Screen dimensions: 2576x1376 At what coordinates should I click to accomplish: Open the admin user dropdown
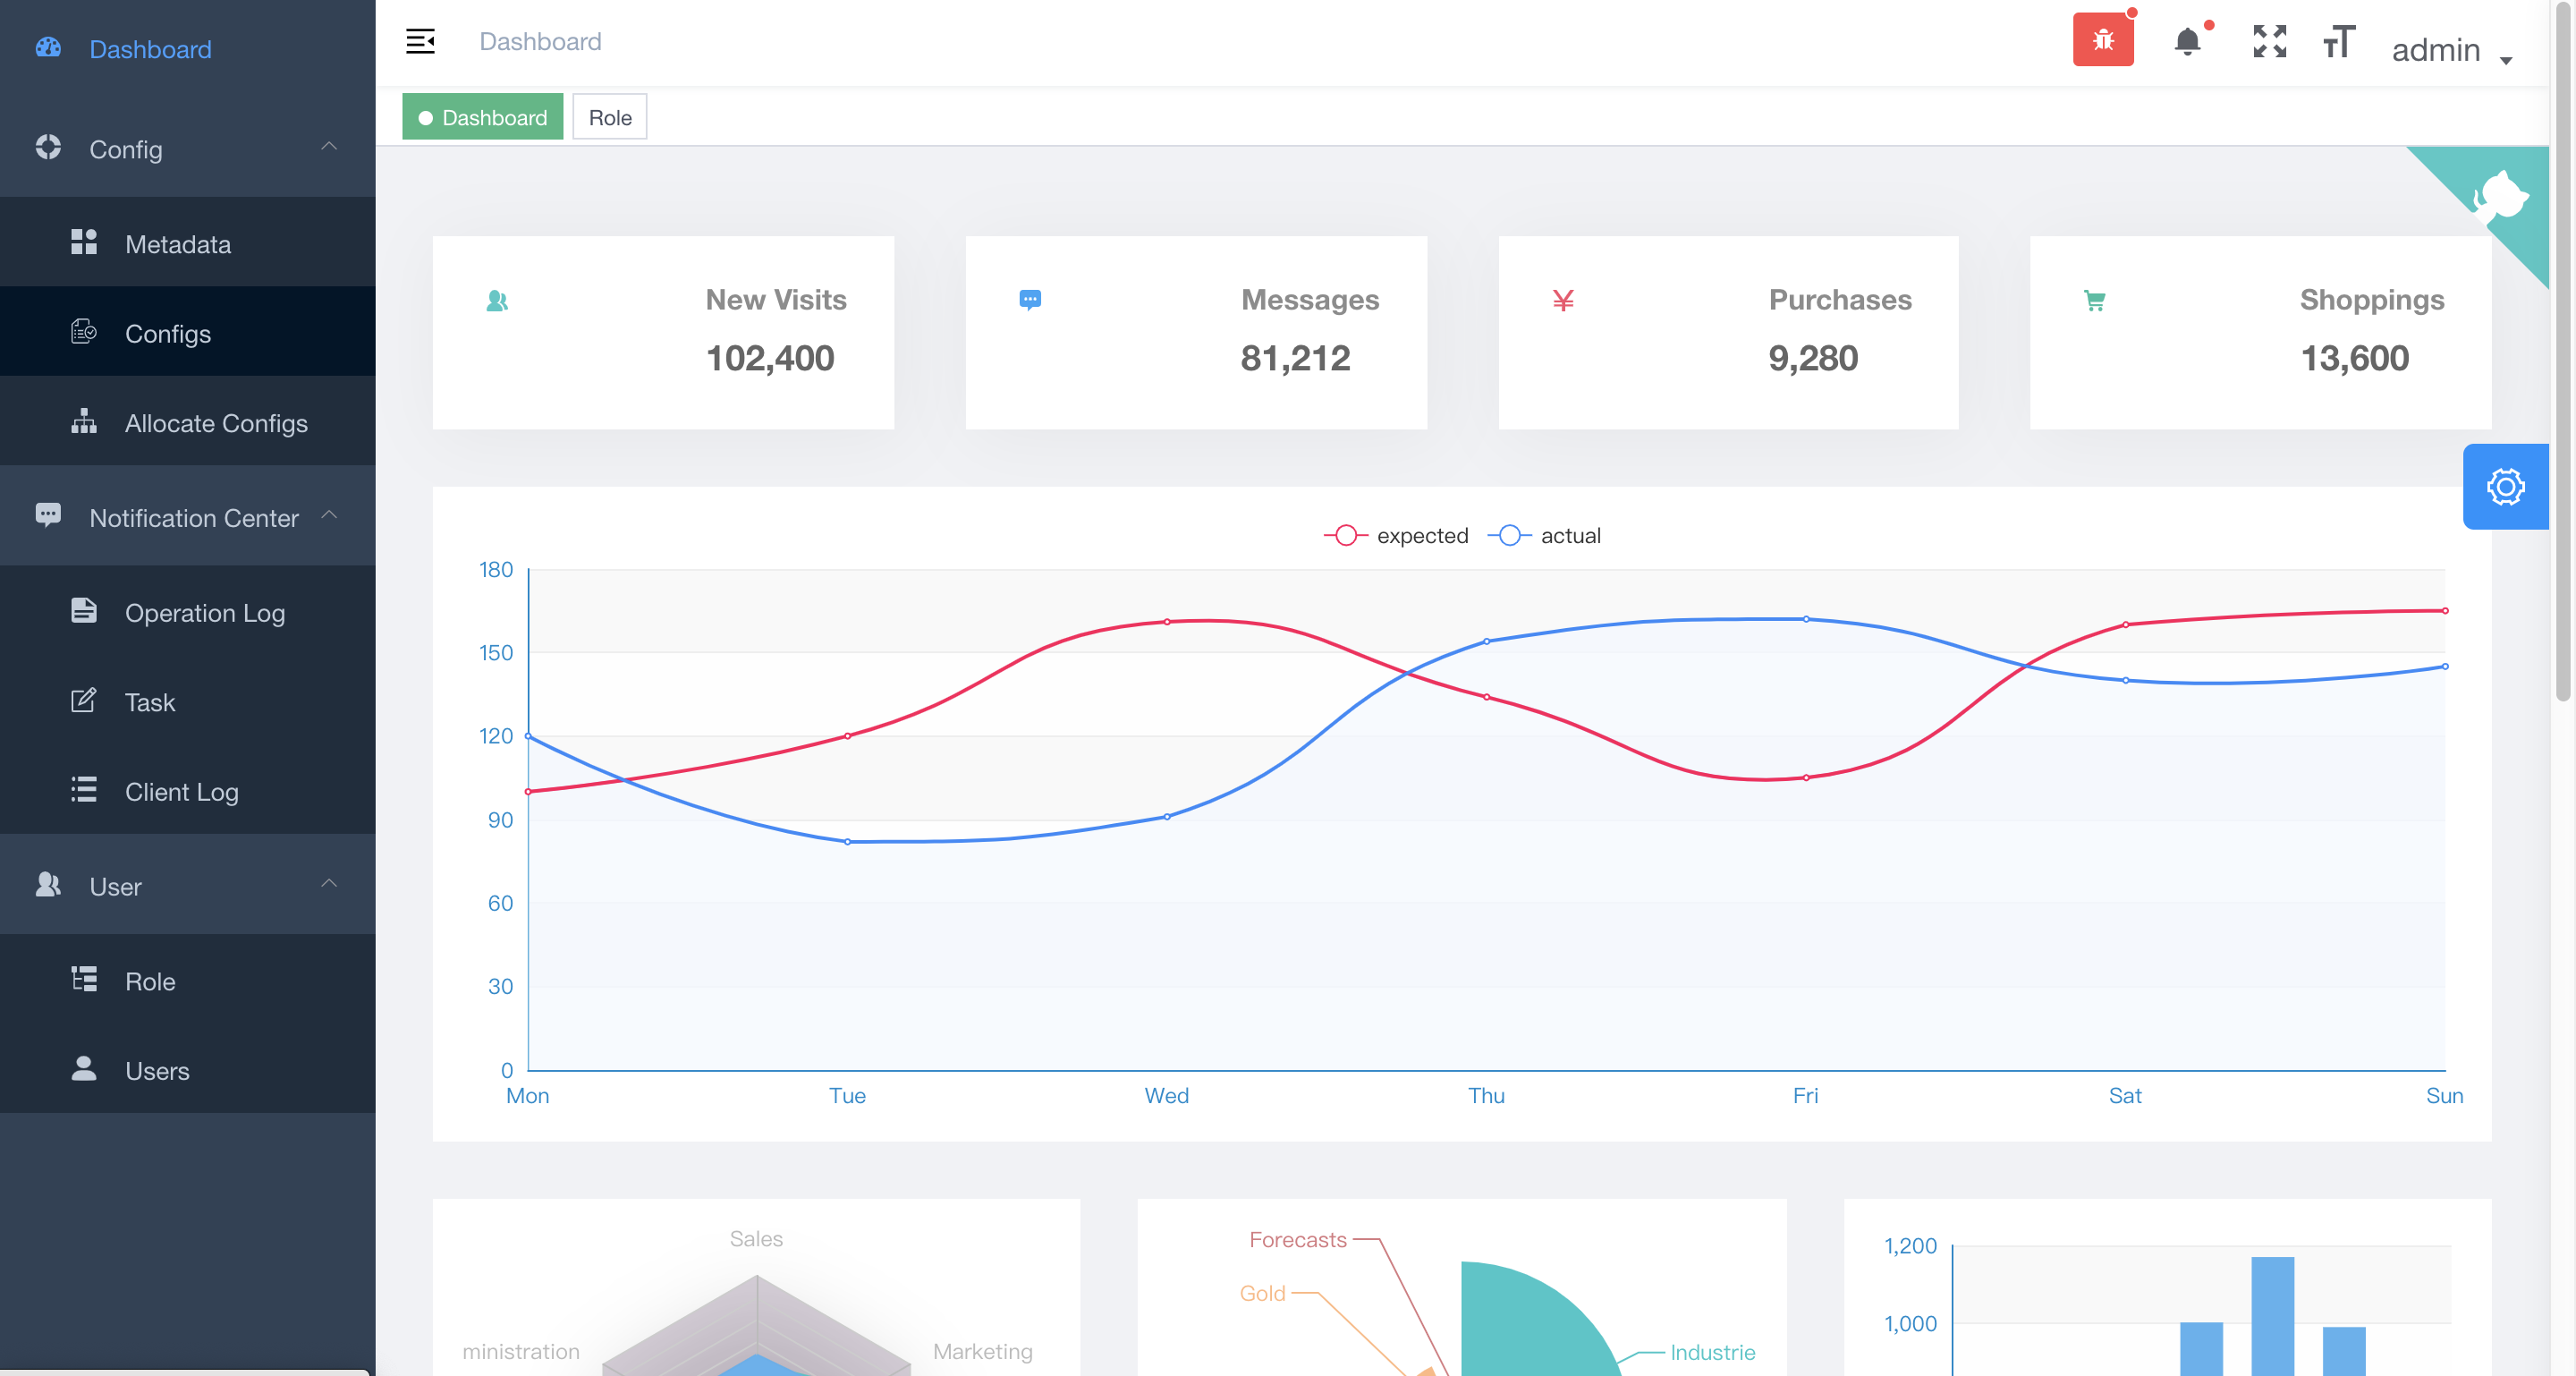click(2450, 50)
